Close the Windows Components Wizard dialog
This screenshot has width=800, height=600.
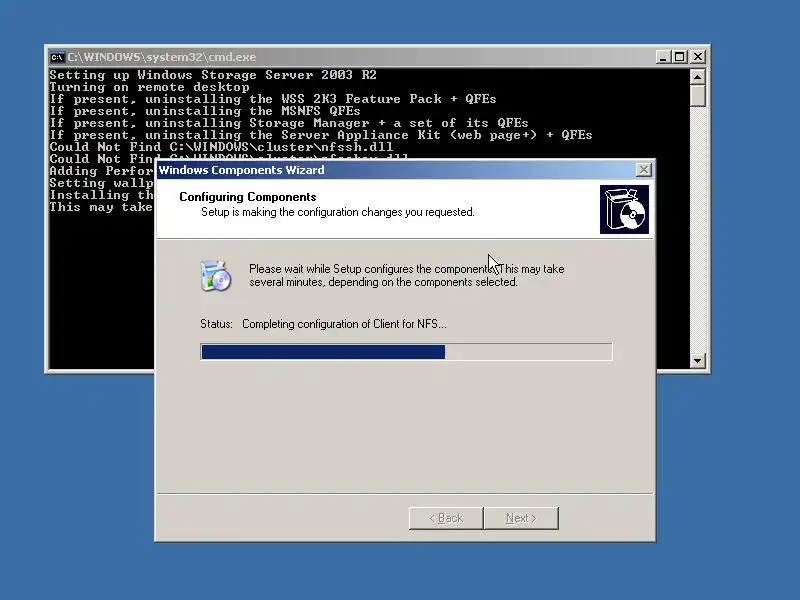point(644,170)
